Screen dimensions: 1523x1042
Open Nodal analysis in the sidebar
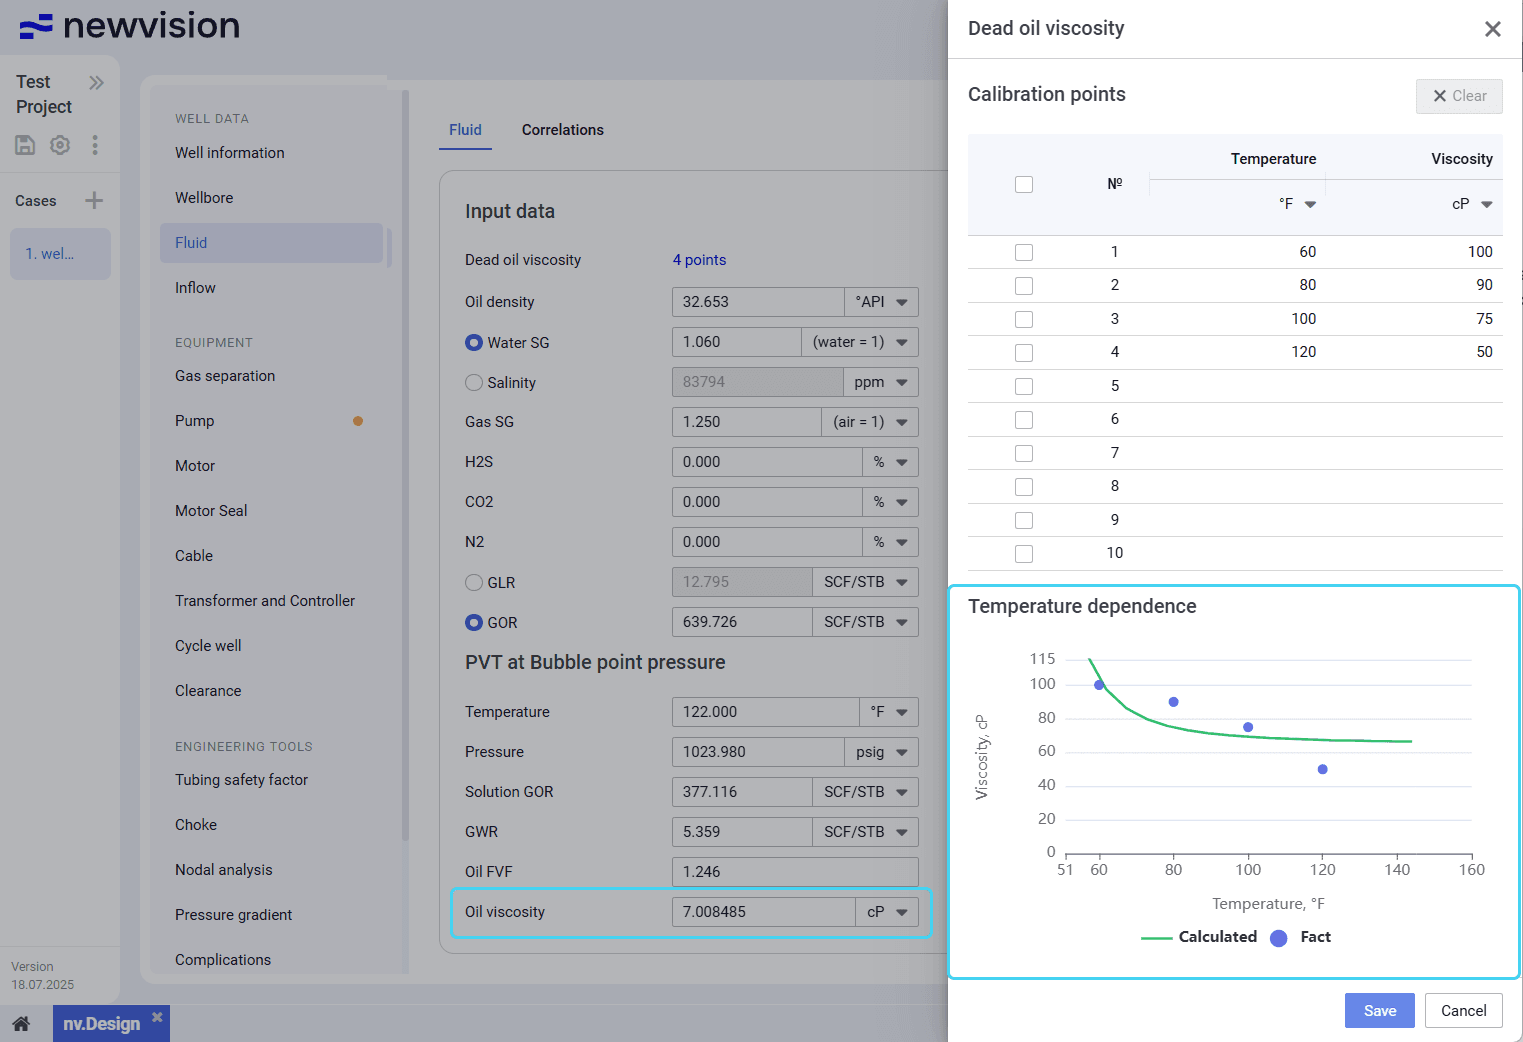[x=223, y=870]
